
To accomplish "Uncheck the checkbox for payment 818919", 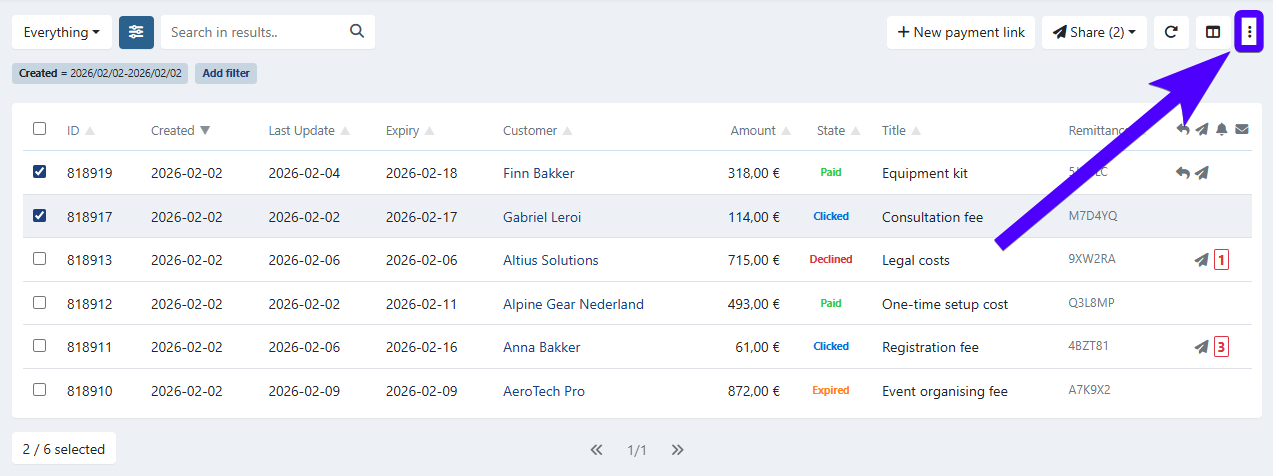I will (39, 172).
